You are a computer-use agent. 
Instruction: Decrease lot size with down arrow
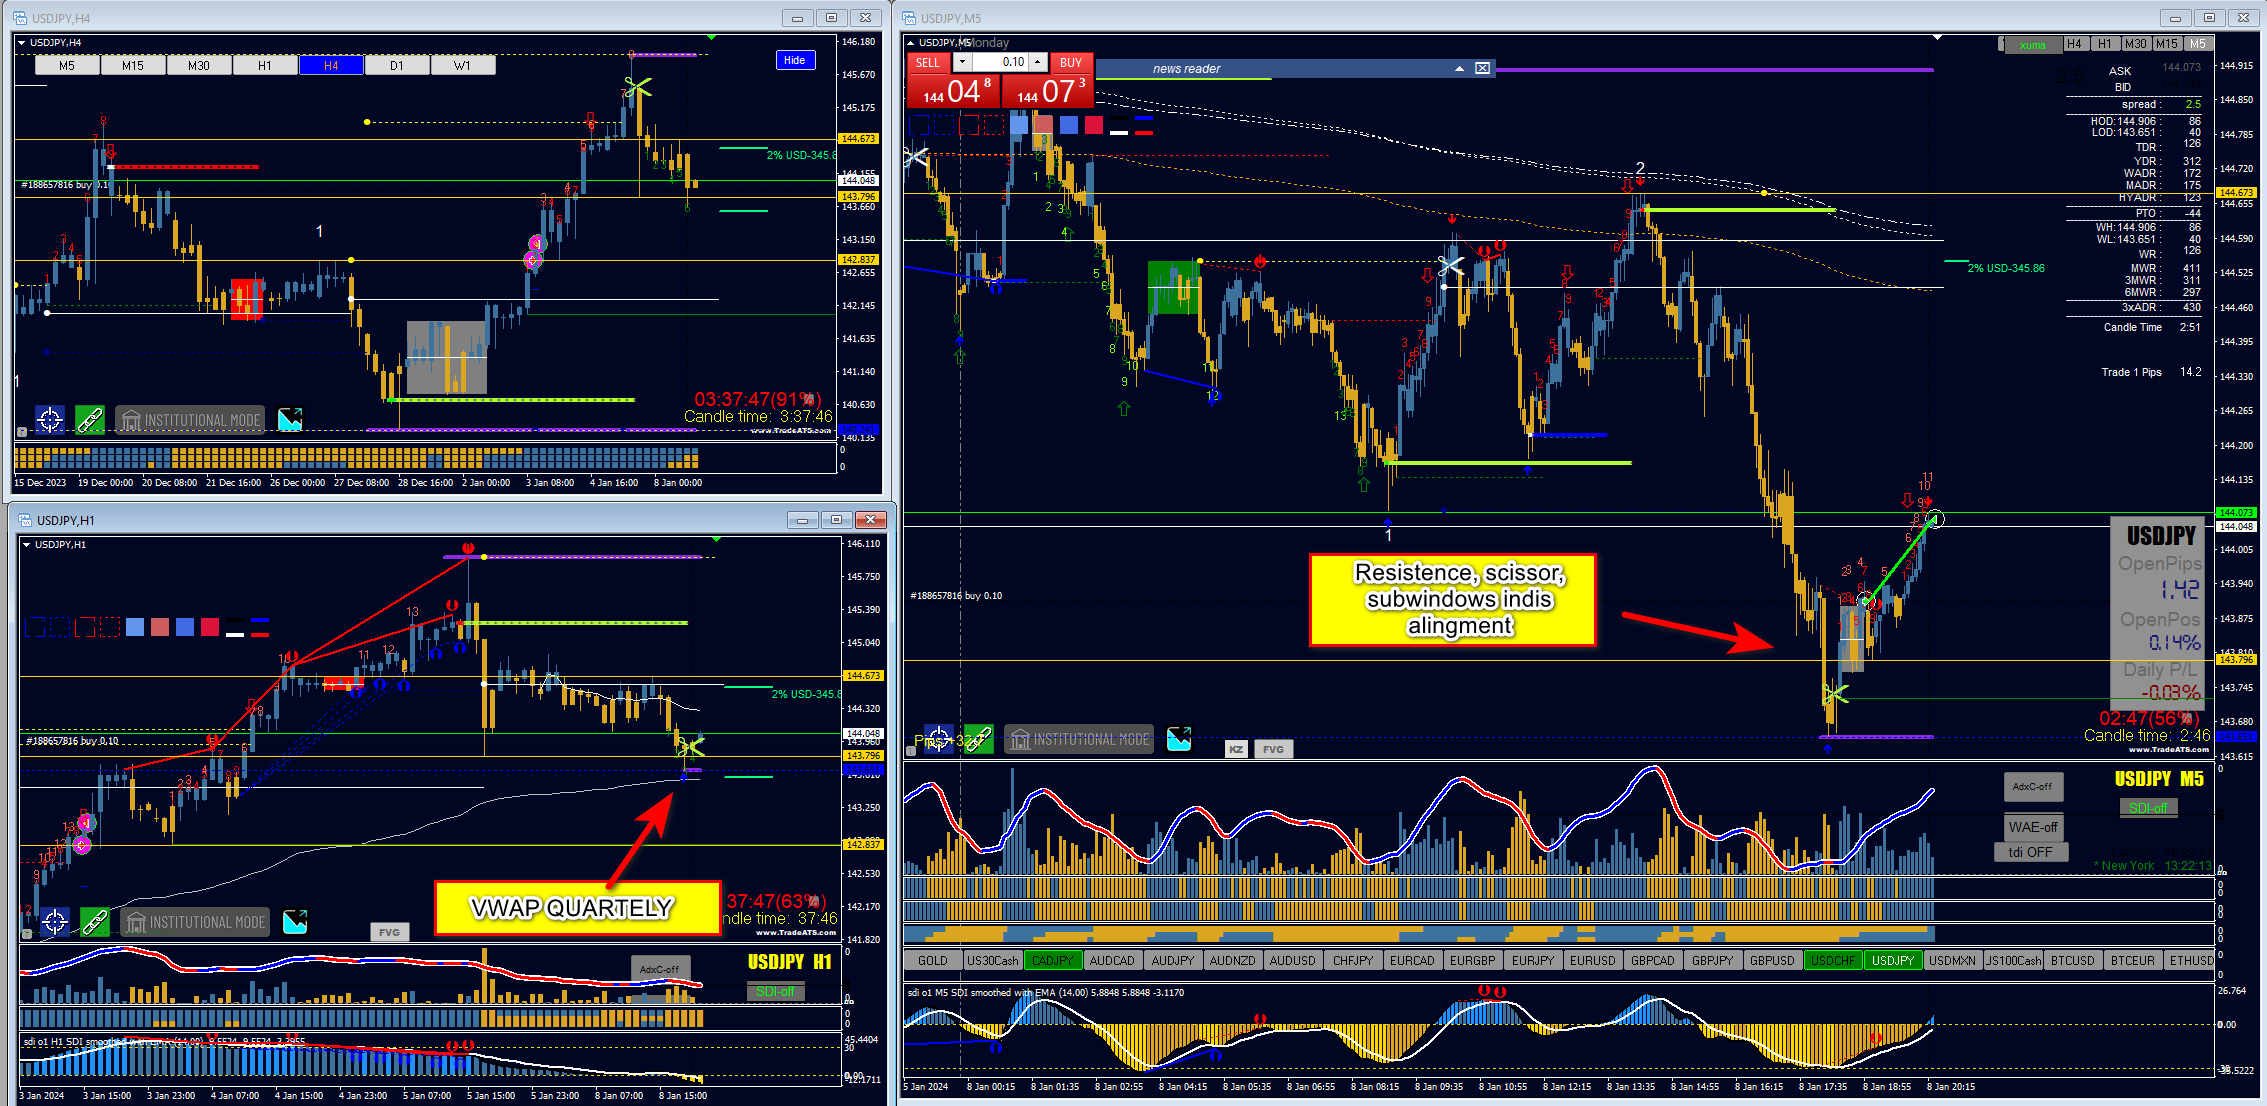point(962,62)
